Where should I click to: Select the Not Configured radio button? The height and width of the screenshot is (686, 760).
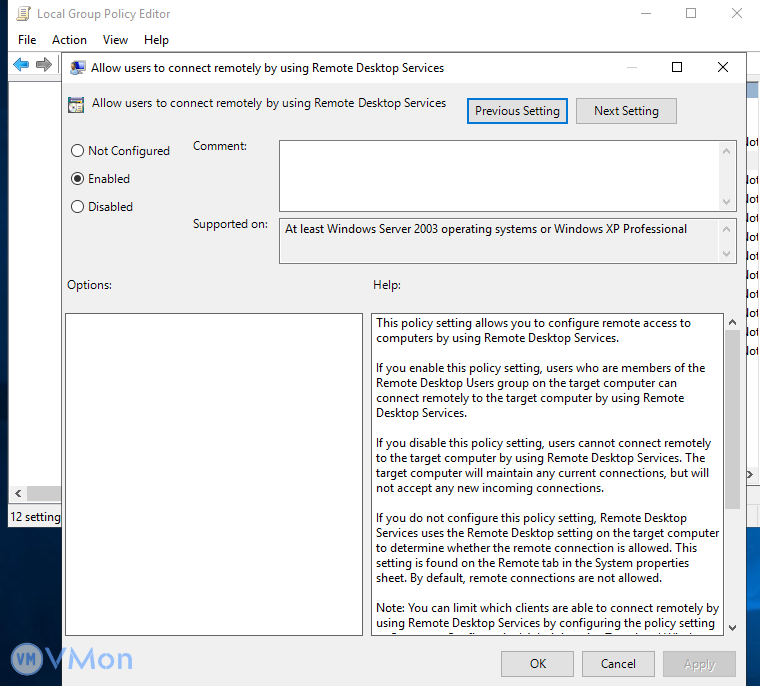point(78,151)
